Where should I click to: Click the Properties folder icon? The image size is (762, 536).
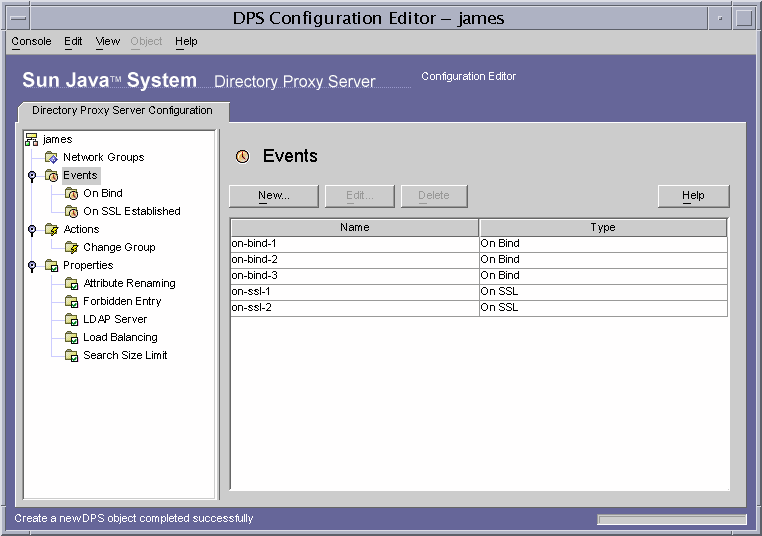pos(52,265)
